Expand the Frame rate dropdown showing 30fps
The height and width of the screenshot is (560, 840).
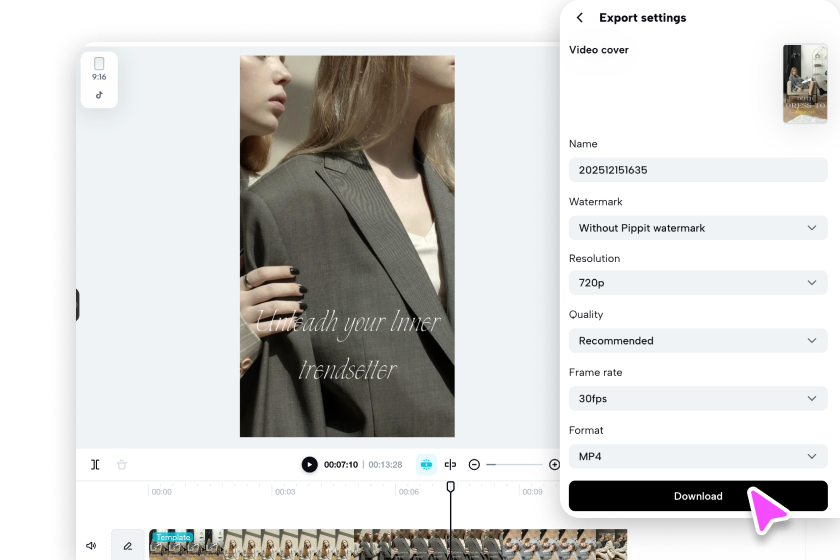(697, 399)
